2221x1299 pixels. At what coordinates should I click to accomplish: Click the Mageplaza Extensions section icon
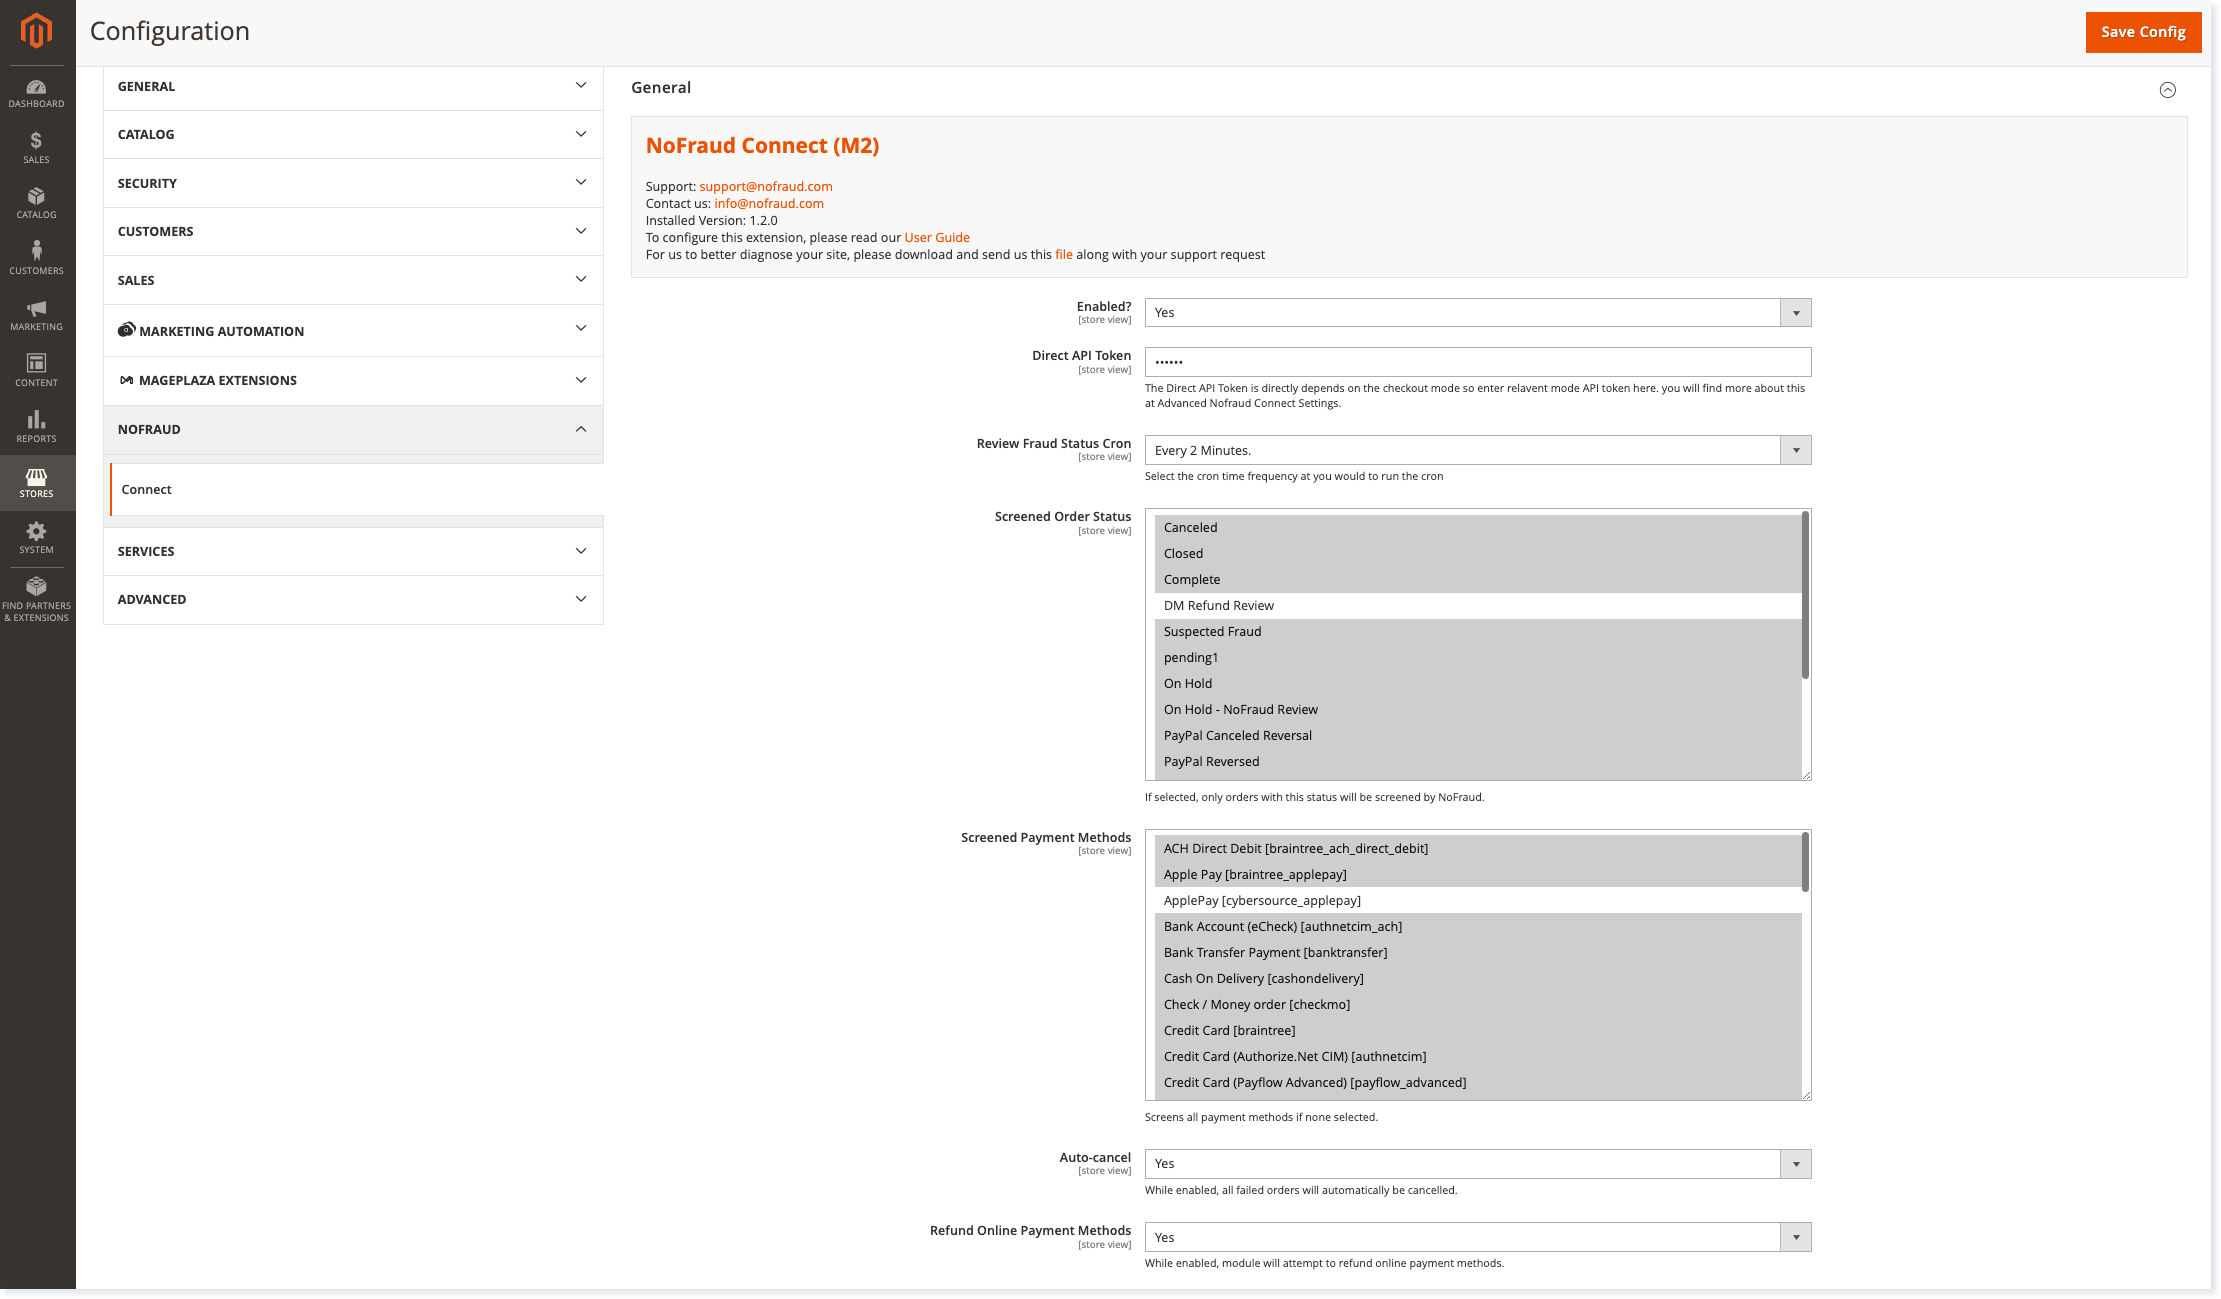click(x=126, y=380)
